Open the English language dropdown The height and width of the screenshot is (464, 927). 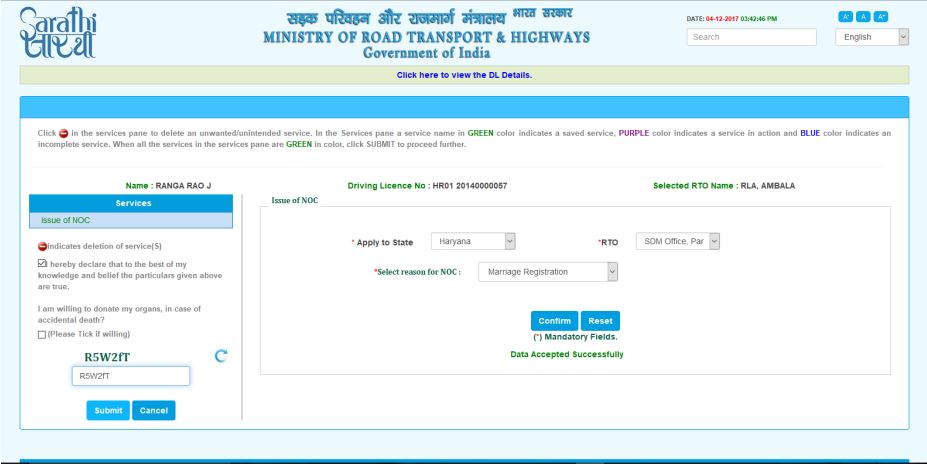[x=871, y=37]
